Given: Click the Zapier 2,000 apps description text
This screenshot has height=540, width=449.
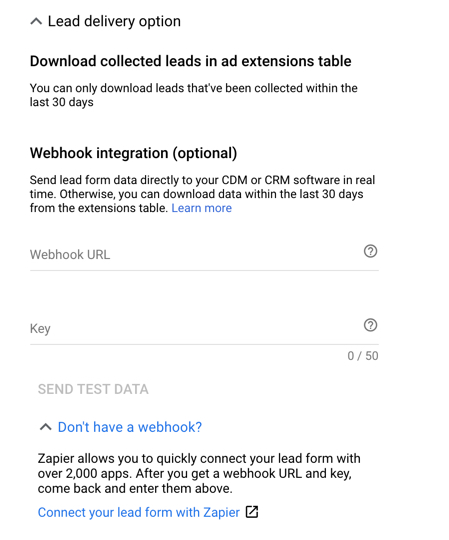Looking at the screenshot, I should pyautogui.click(x=199, y=474).
